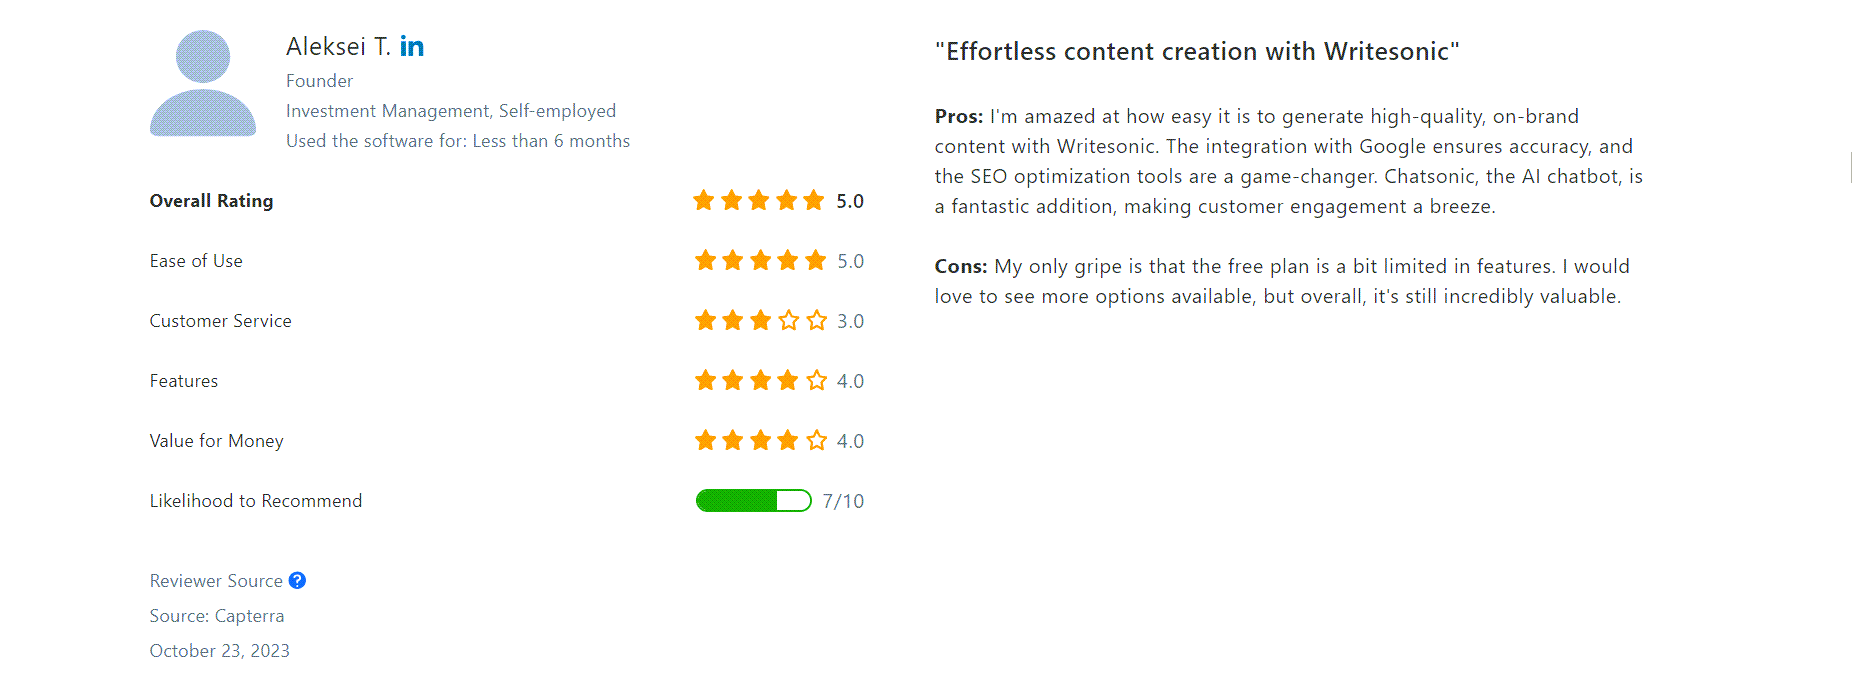The width and height of the screenshot is (1852, 680).
Task: Click the October 23, 2023 review date
Action: tap(220, 651)
